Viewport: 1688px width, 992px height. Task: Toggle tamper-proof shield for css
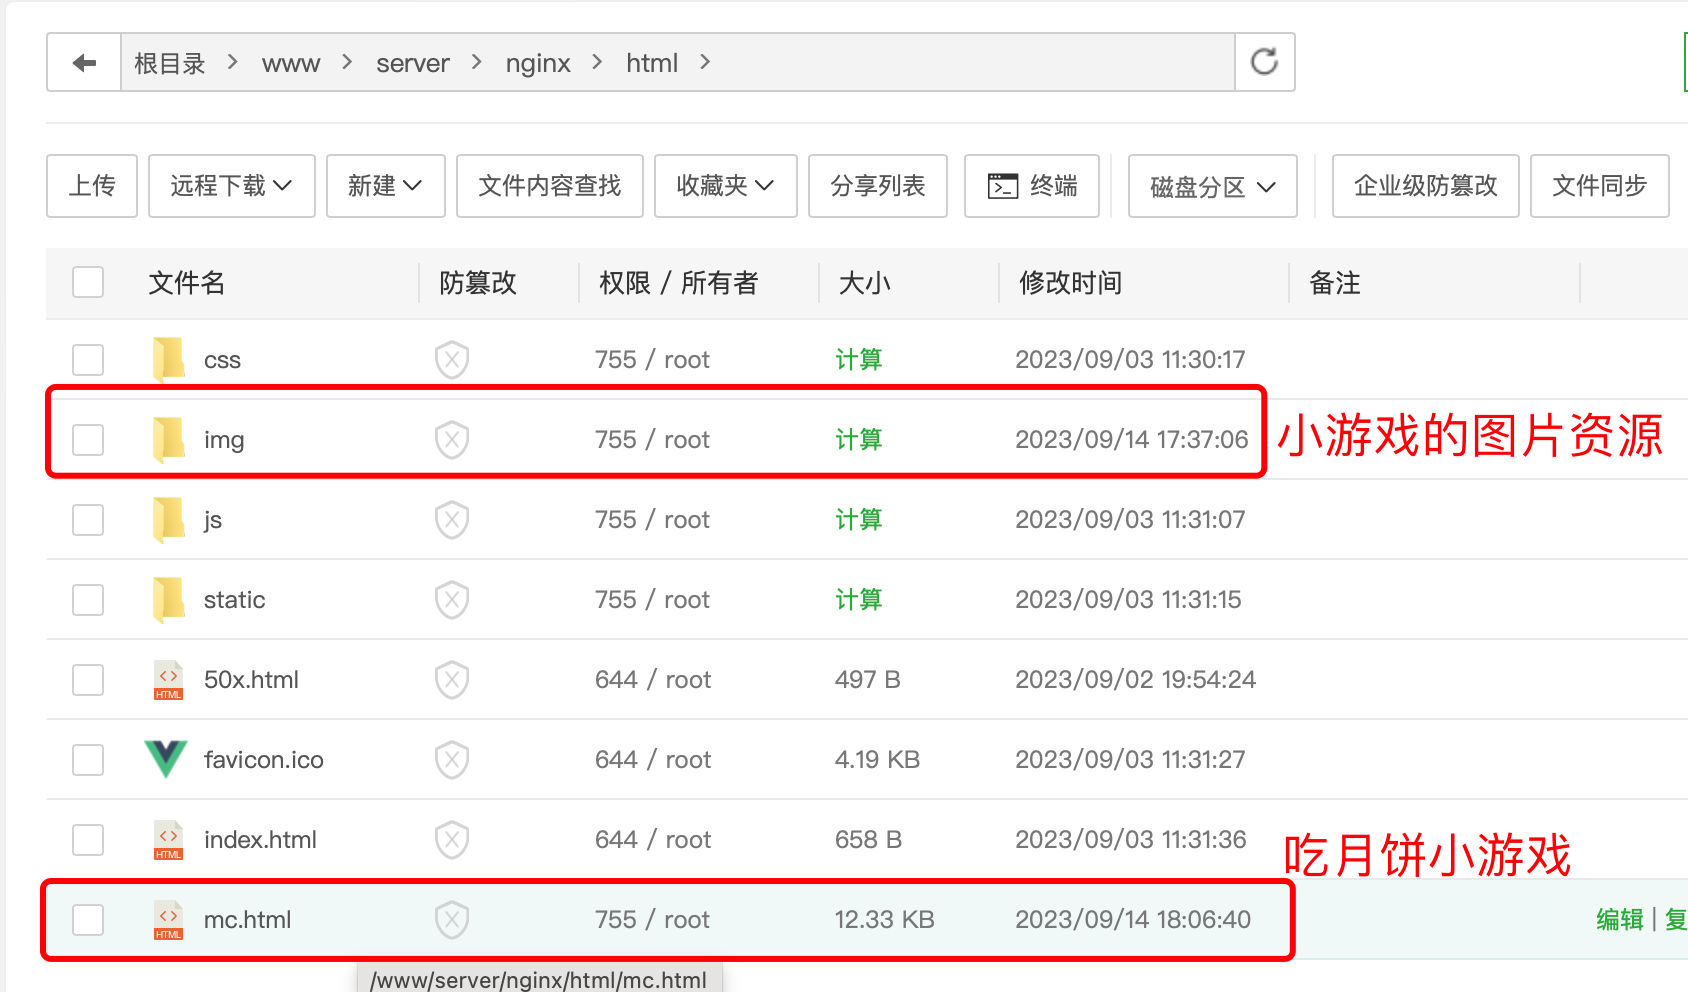point(452,360)
